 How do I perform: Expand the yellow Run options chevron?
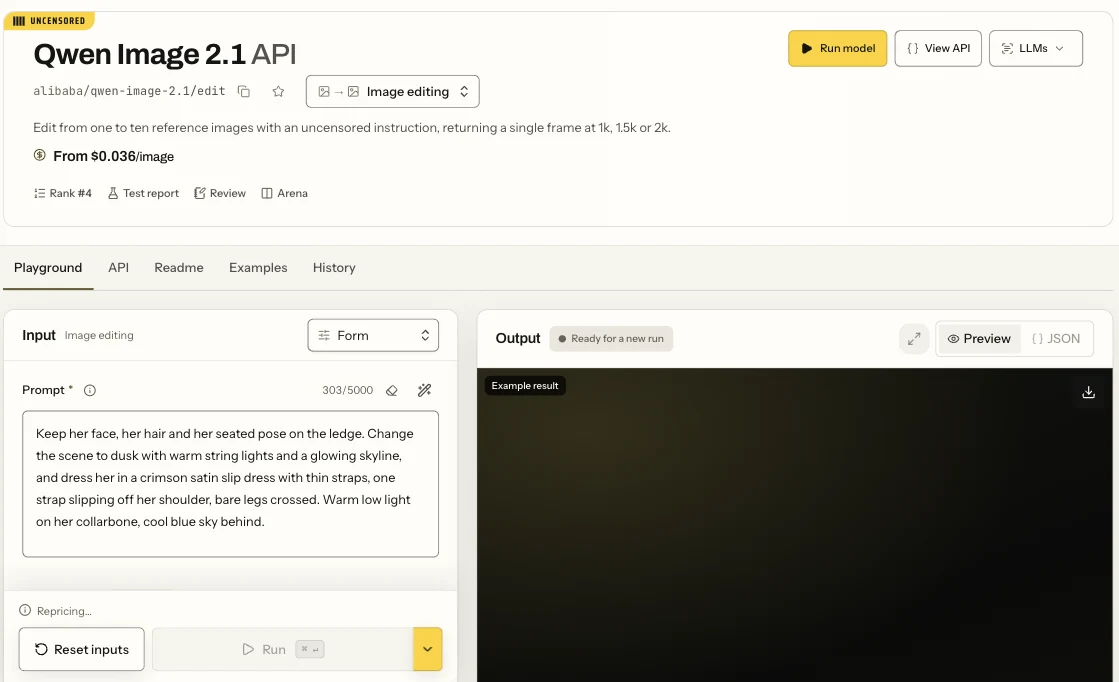pyautogui.click(x=427, y=649)
